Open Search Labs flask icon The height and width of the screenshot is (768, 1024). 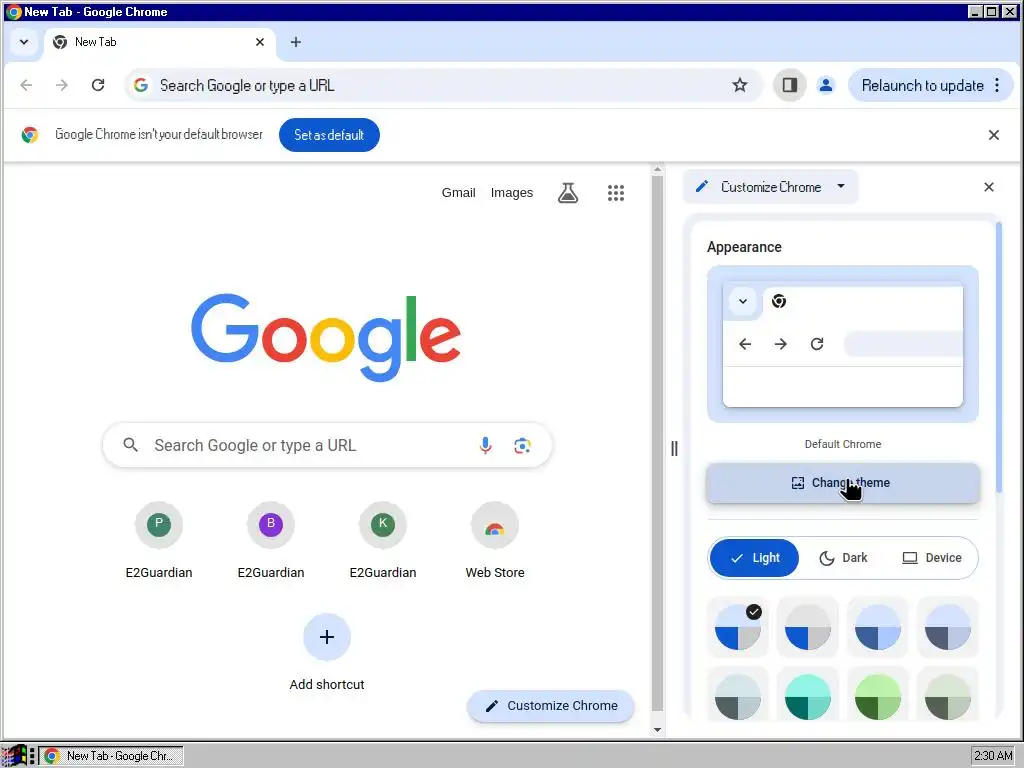[x=568, y=193]
